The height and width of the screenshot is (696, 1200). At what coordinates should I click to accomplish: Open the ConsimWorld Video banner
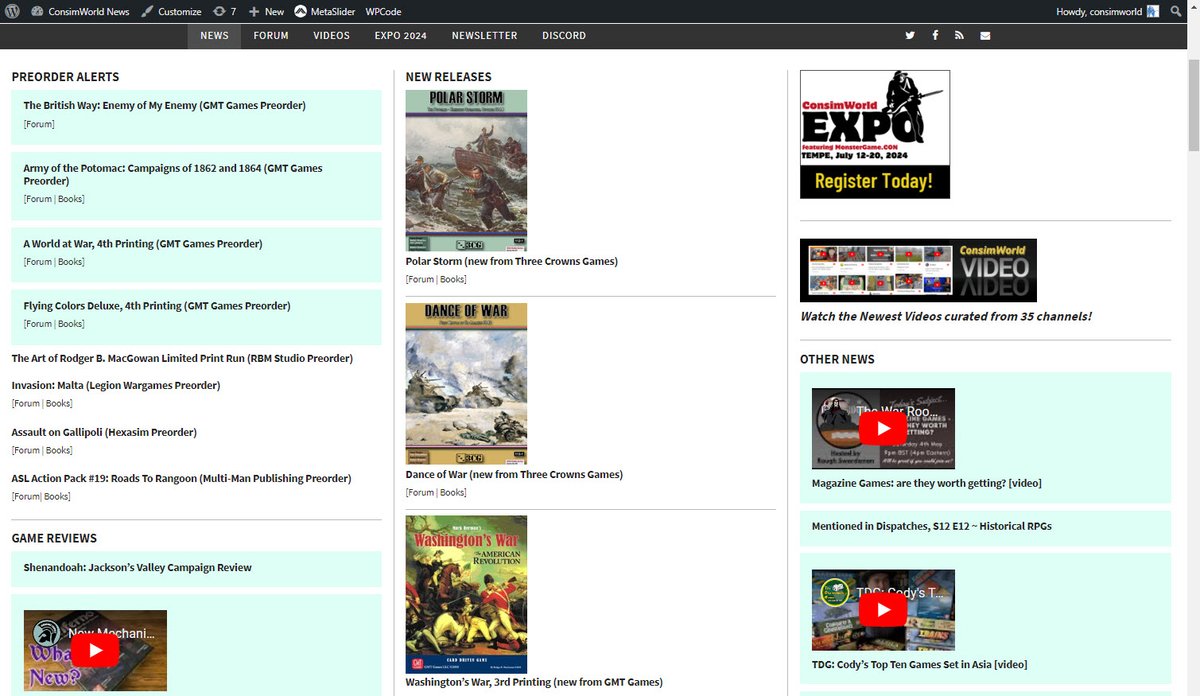[918, 270]
